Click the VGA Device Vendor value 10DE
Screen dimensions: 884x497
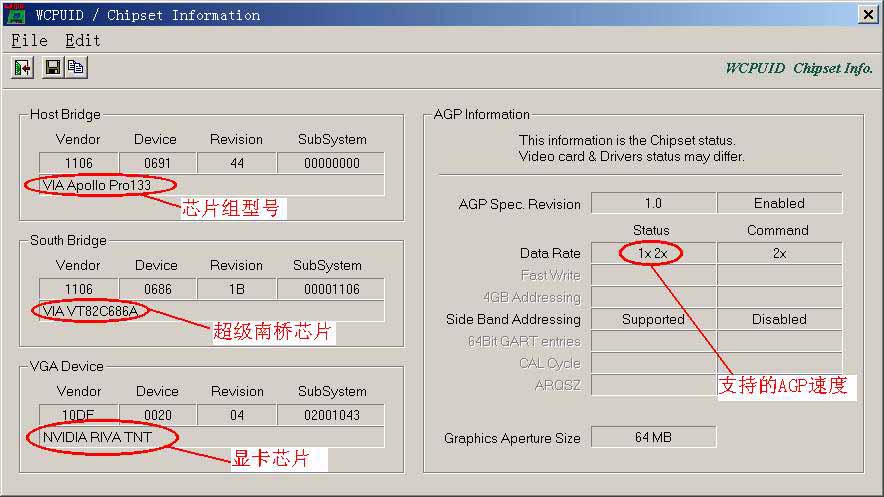[x=78, y=415]
